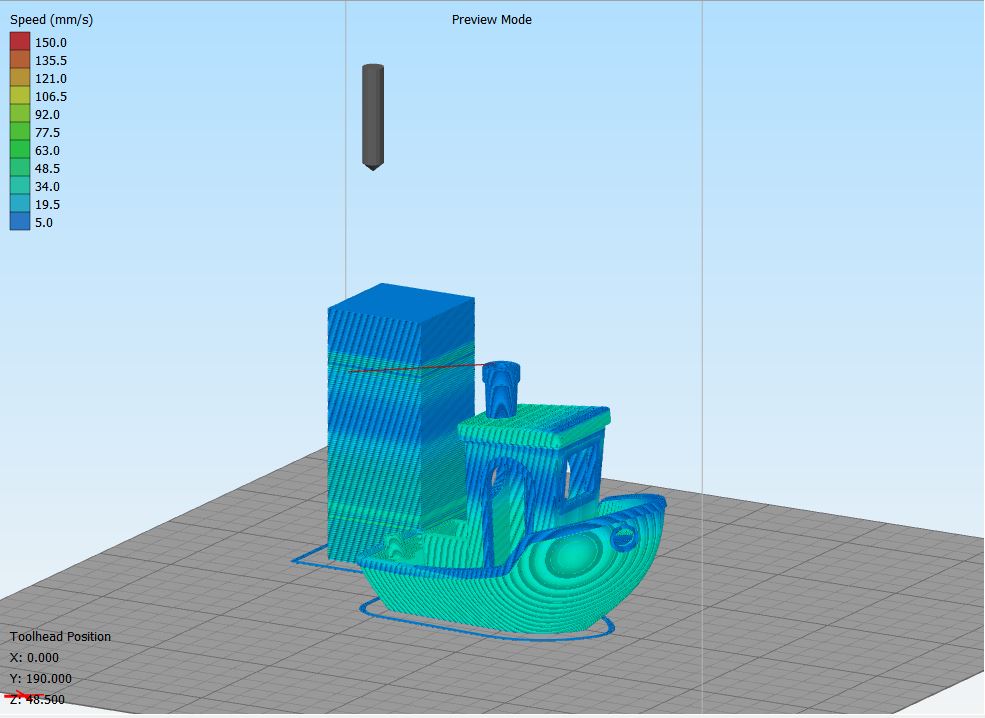Click the 135.5 orange speed swatch
This screenshot has height=718, width=985.
coord(19,60)
